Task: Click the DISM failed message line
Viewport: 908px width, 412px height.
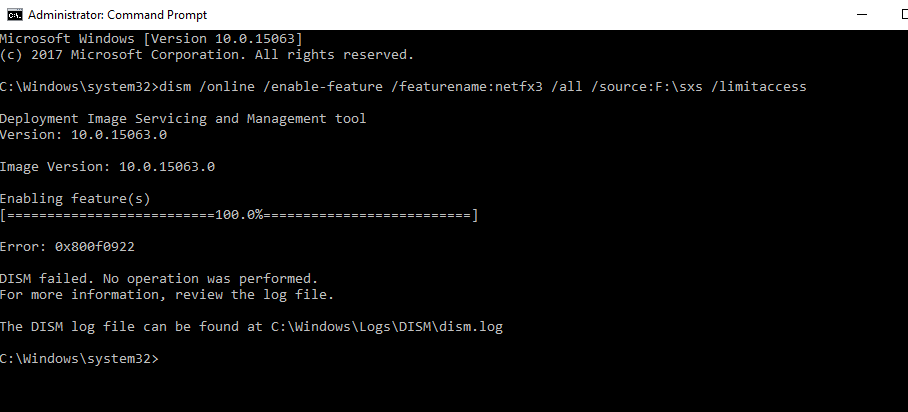Action: click(x=159, y=279)
